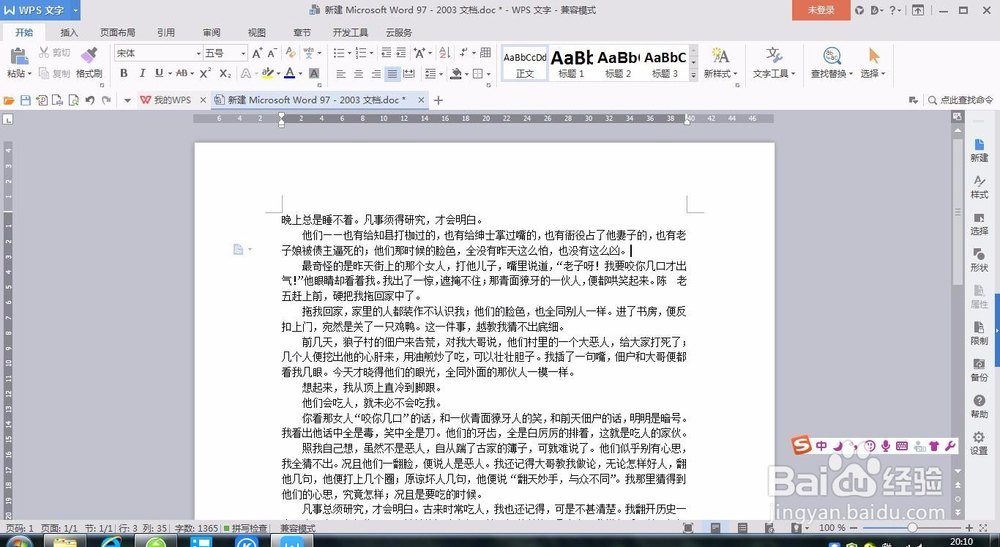Open a new tab with the plus button
The height and width of the screenshot is (547, 1000).
[438, 100]
